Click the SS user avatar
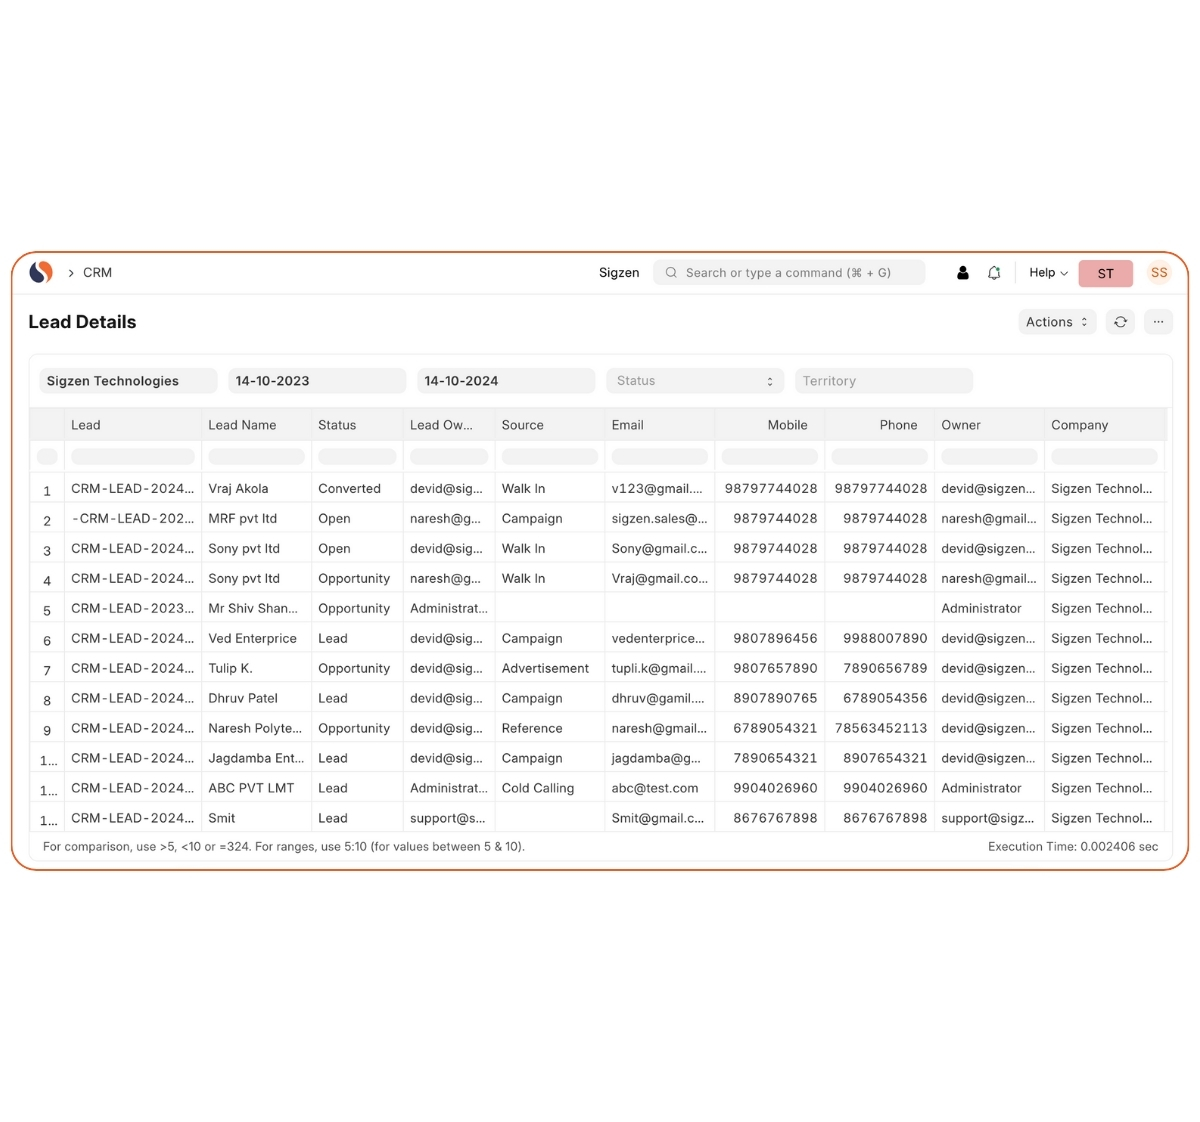 pos(1158,273)
